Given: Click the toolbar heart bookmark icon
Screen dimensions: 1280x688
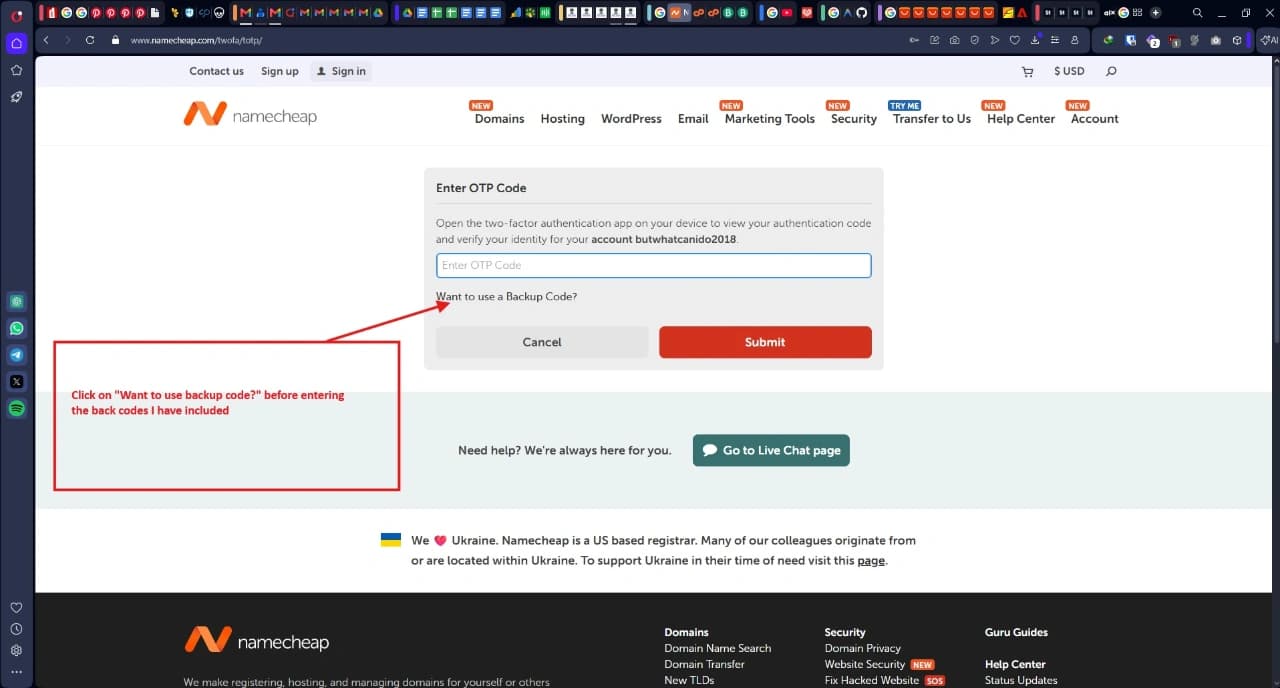Looking at the screenshot, I should (x=1014, y=40).
